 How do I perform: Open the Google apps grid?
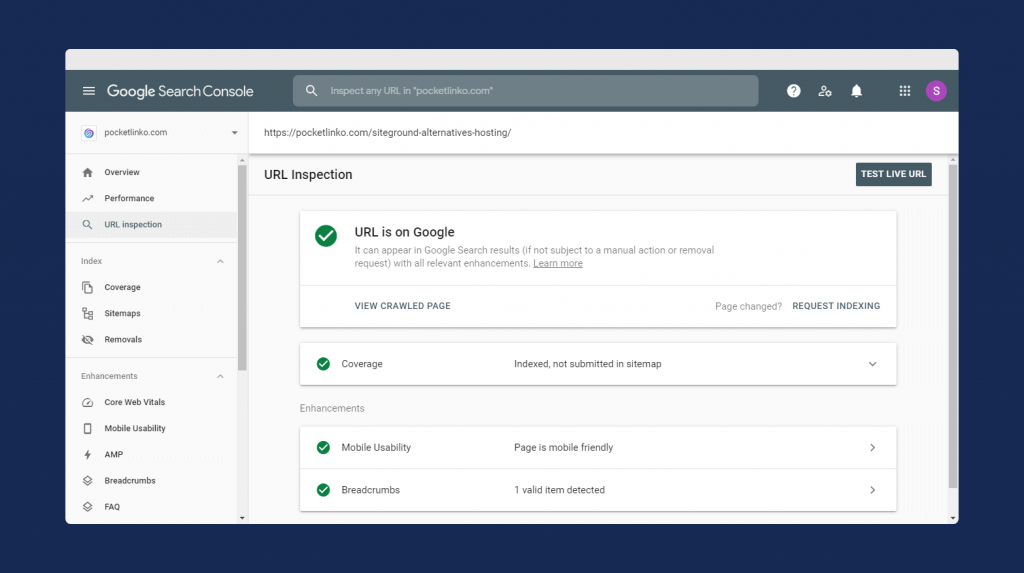(904, 91)
